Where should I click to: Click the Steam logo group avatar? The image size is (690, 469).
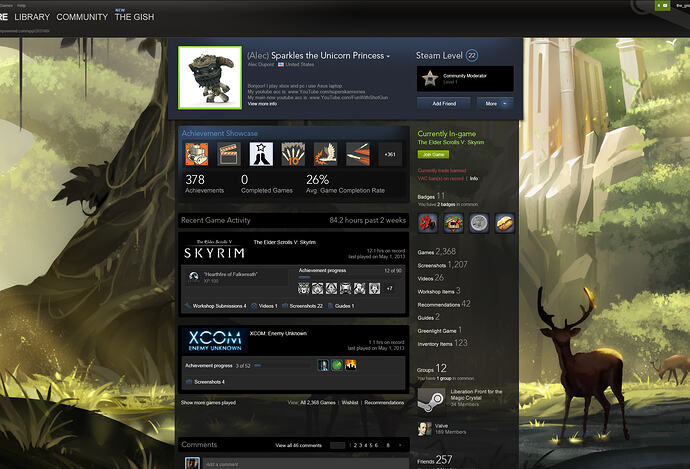coord(431,400)
